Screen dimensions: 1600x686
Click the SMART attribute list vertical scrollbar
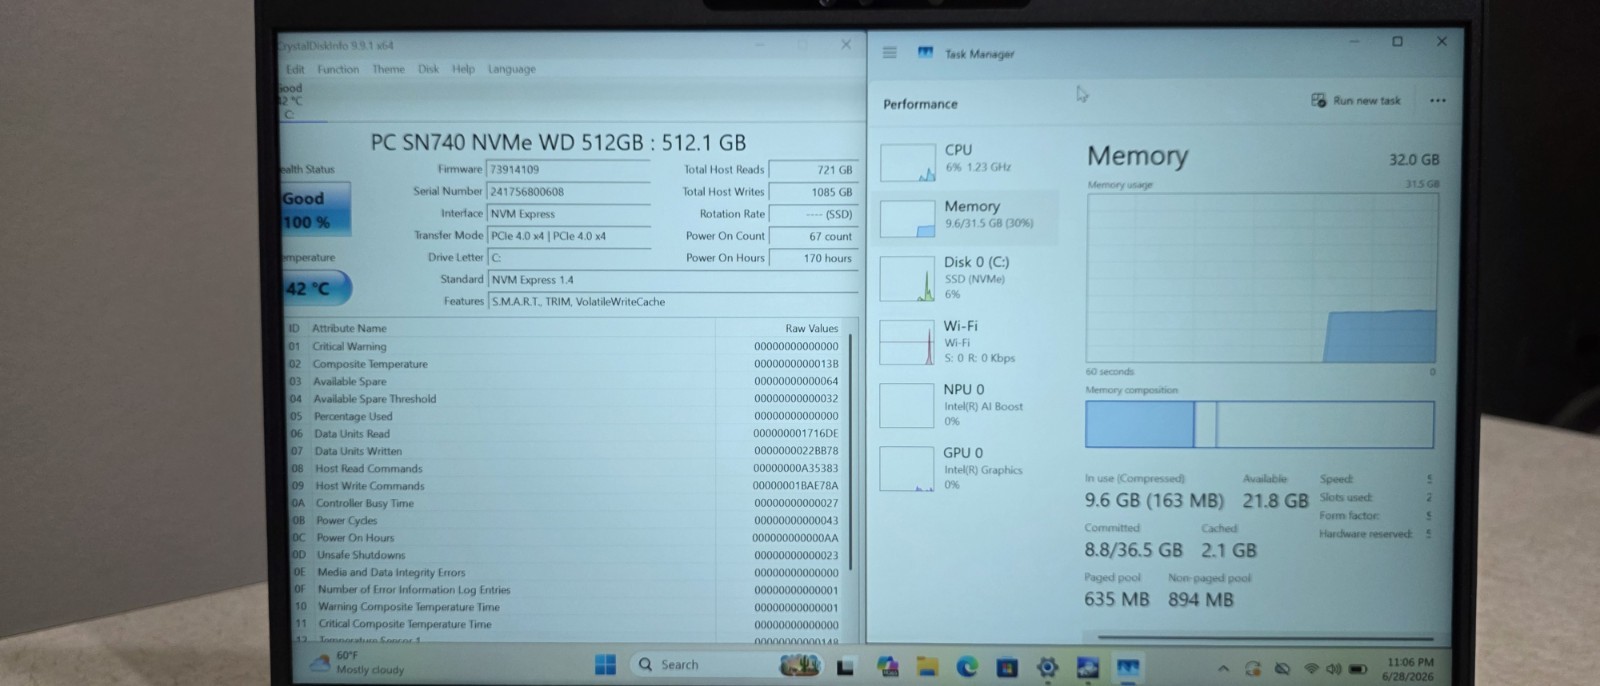851,452
